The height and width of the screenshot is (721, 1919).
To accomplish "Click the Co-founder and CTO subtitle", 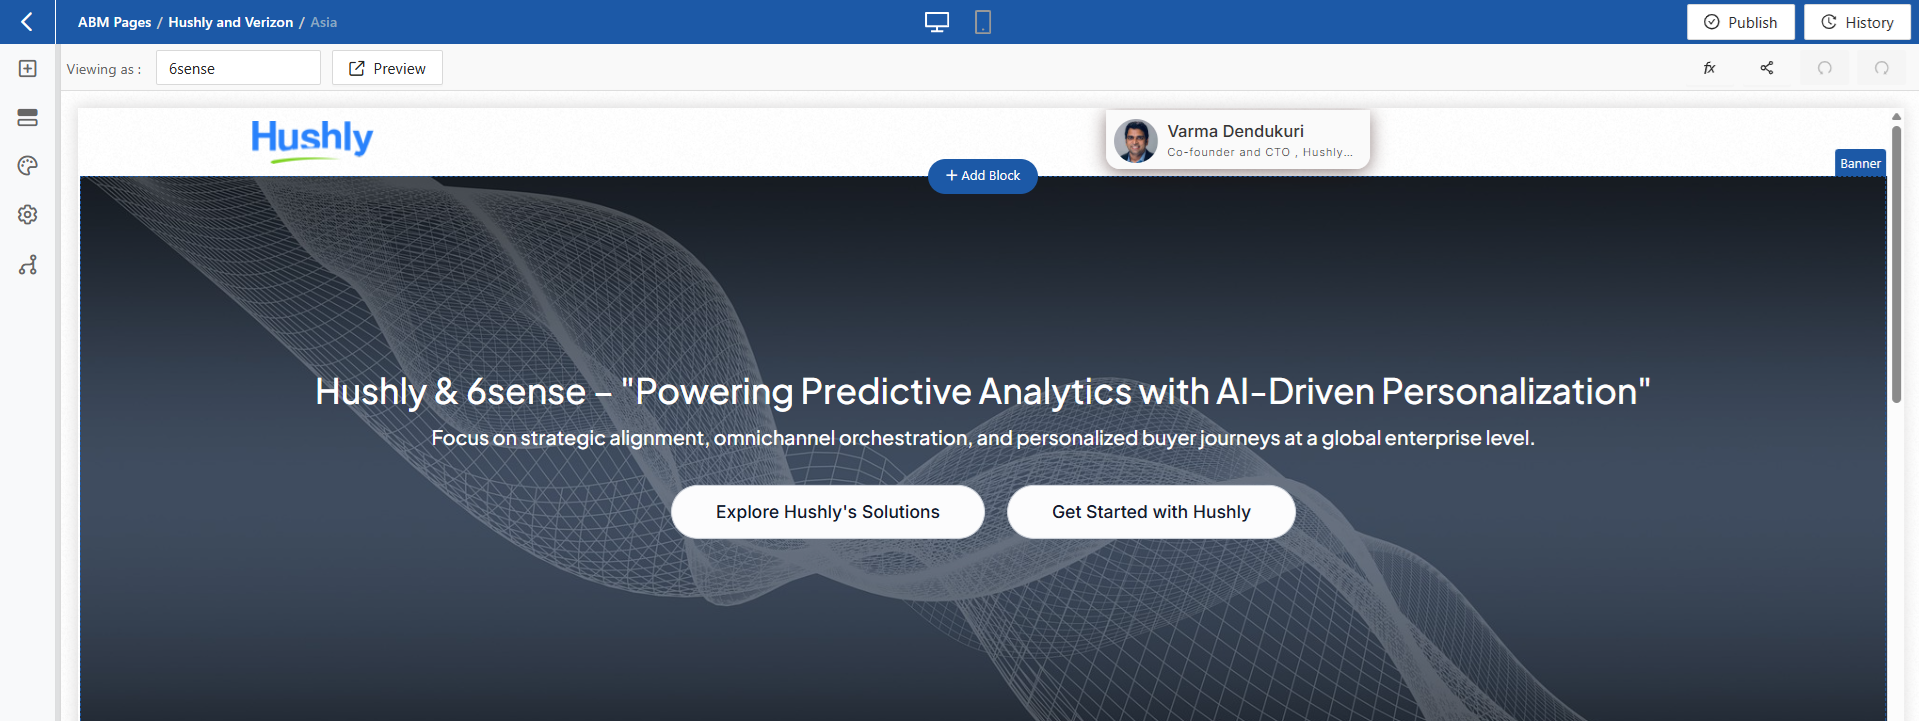I will 1260,152.
